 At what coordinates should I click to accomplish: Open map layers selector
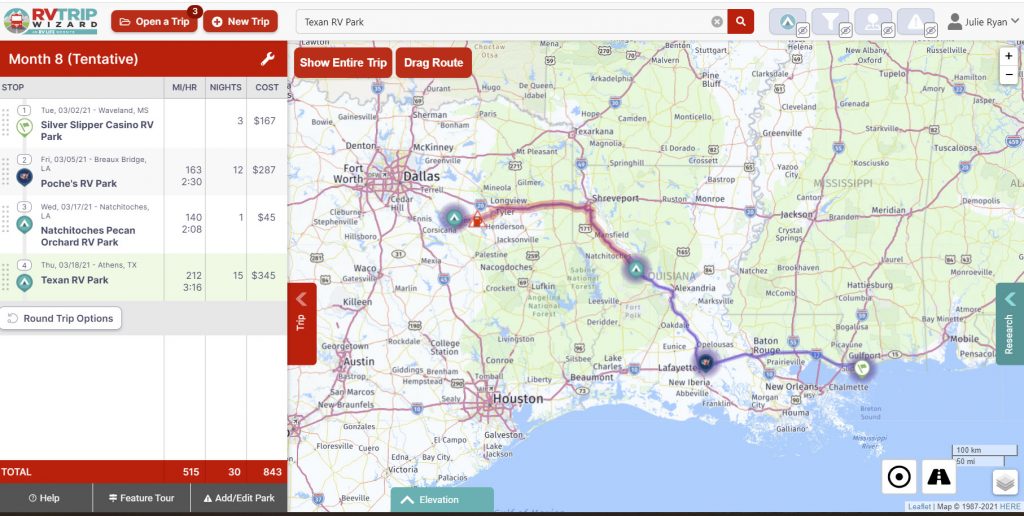(1005, 482)
